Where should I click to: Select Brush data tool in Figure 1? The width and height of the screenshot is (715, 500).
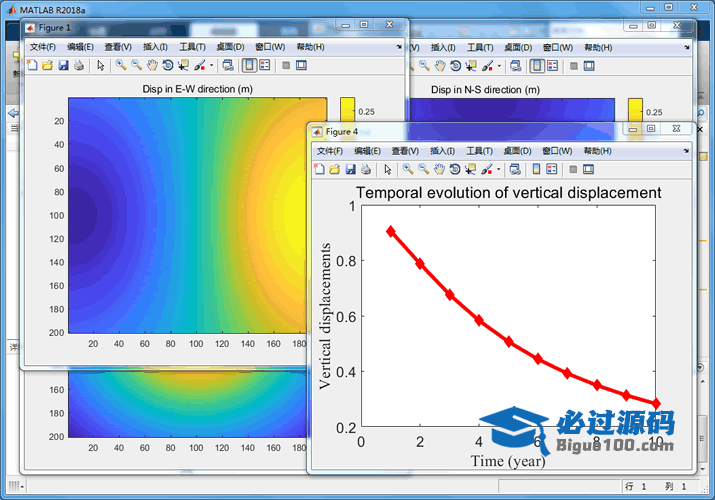[x=200, y=66]
